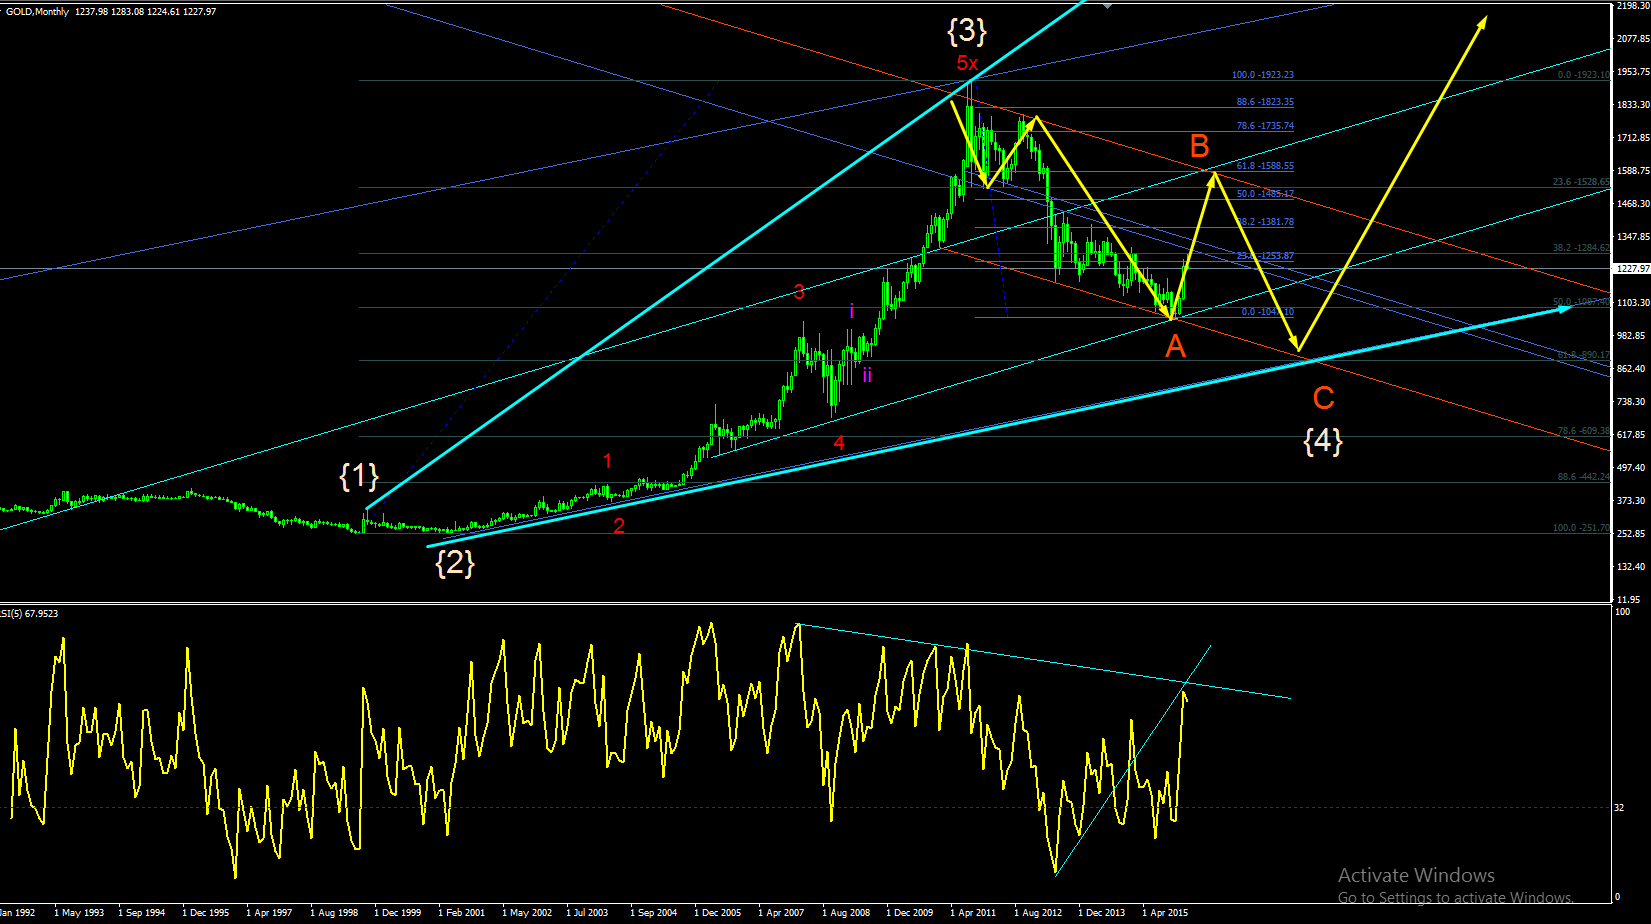Click the red 5x wave label

[x=967, y=64]
